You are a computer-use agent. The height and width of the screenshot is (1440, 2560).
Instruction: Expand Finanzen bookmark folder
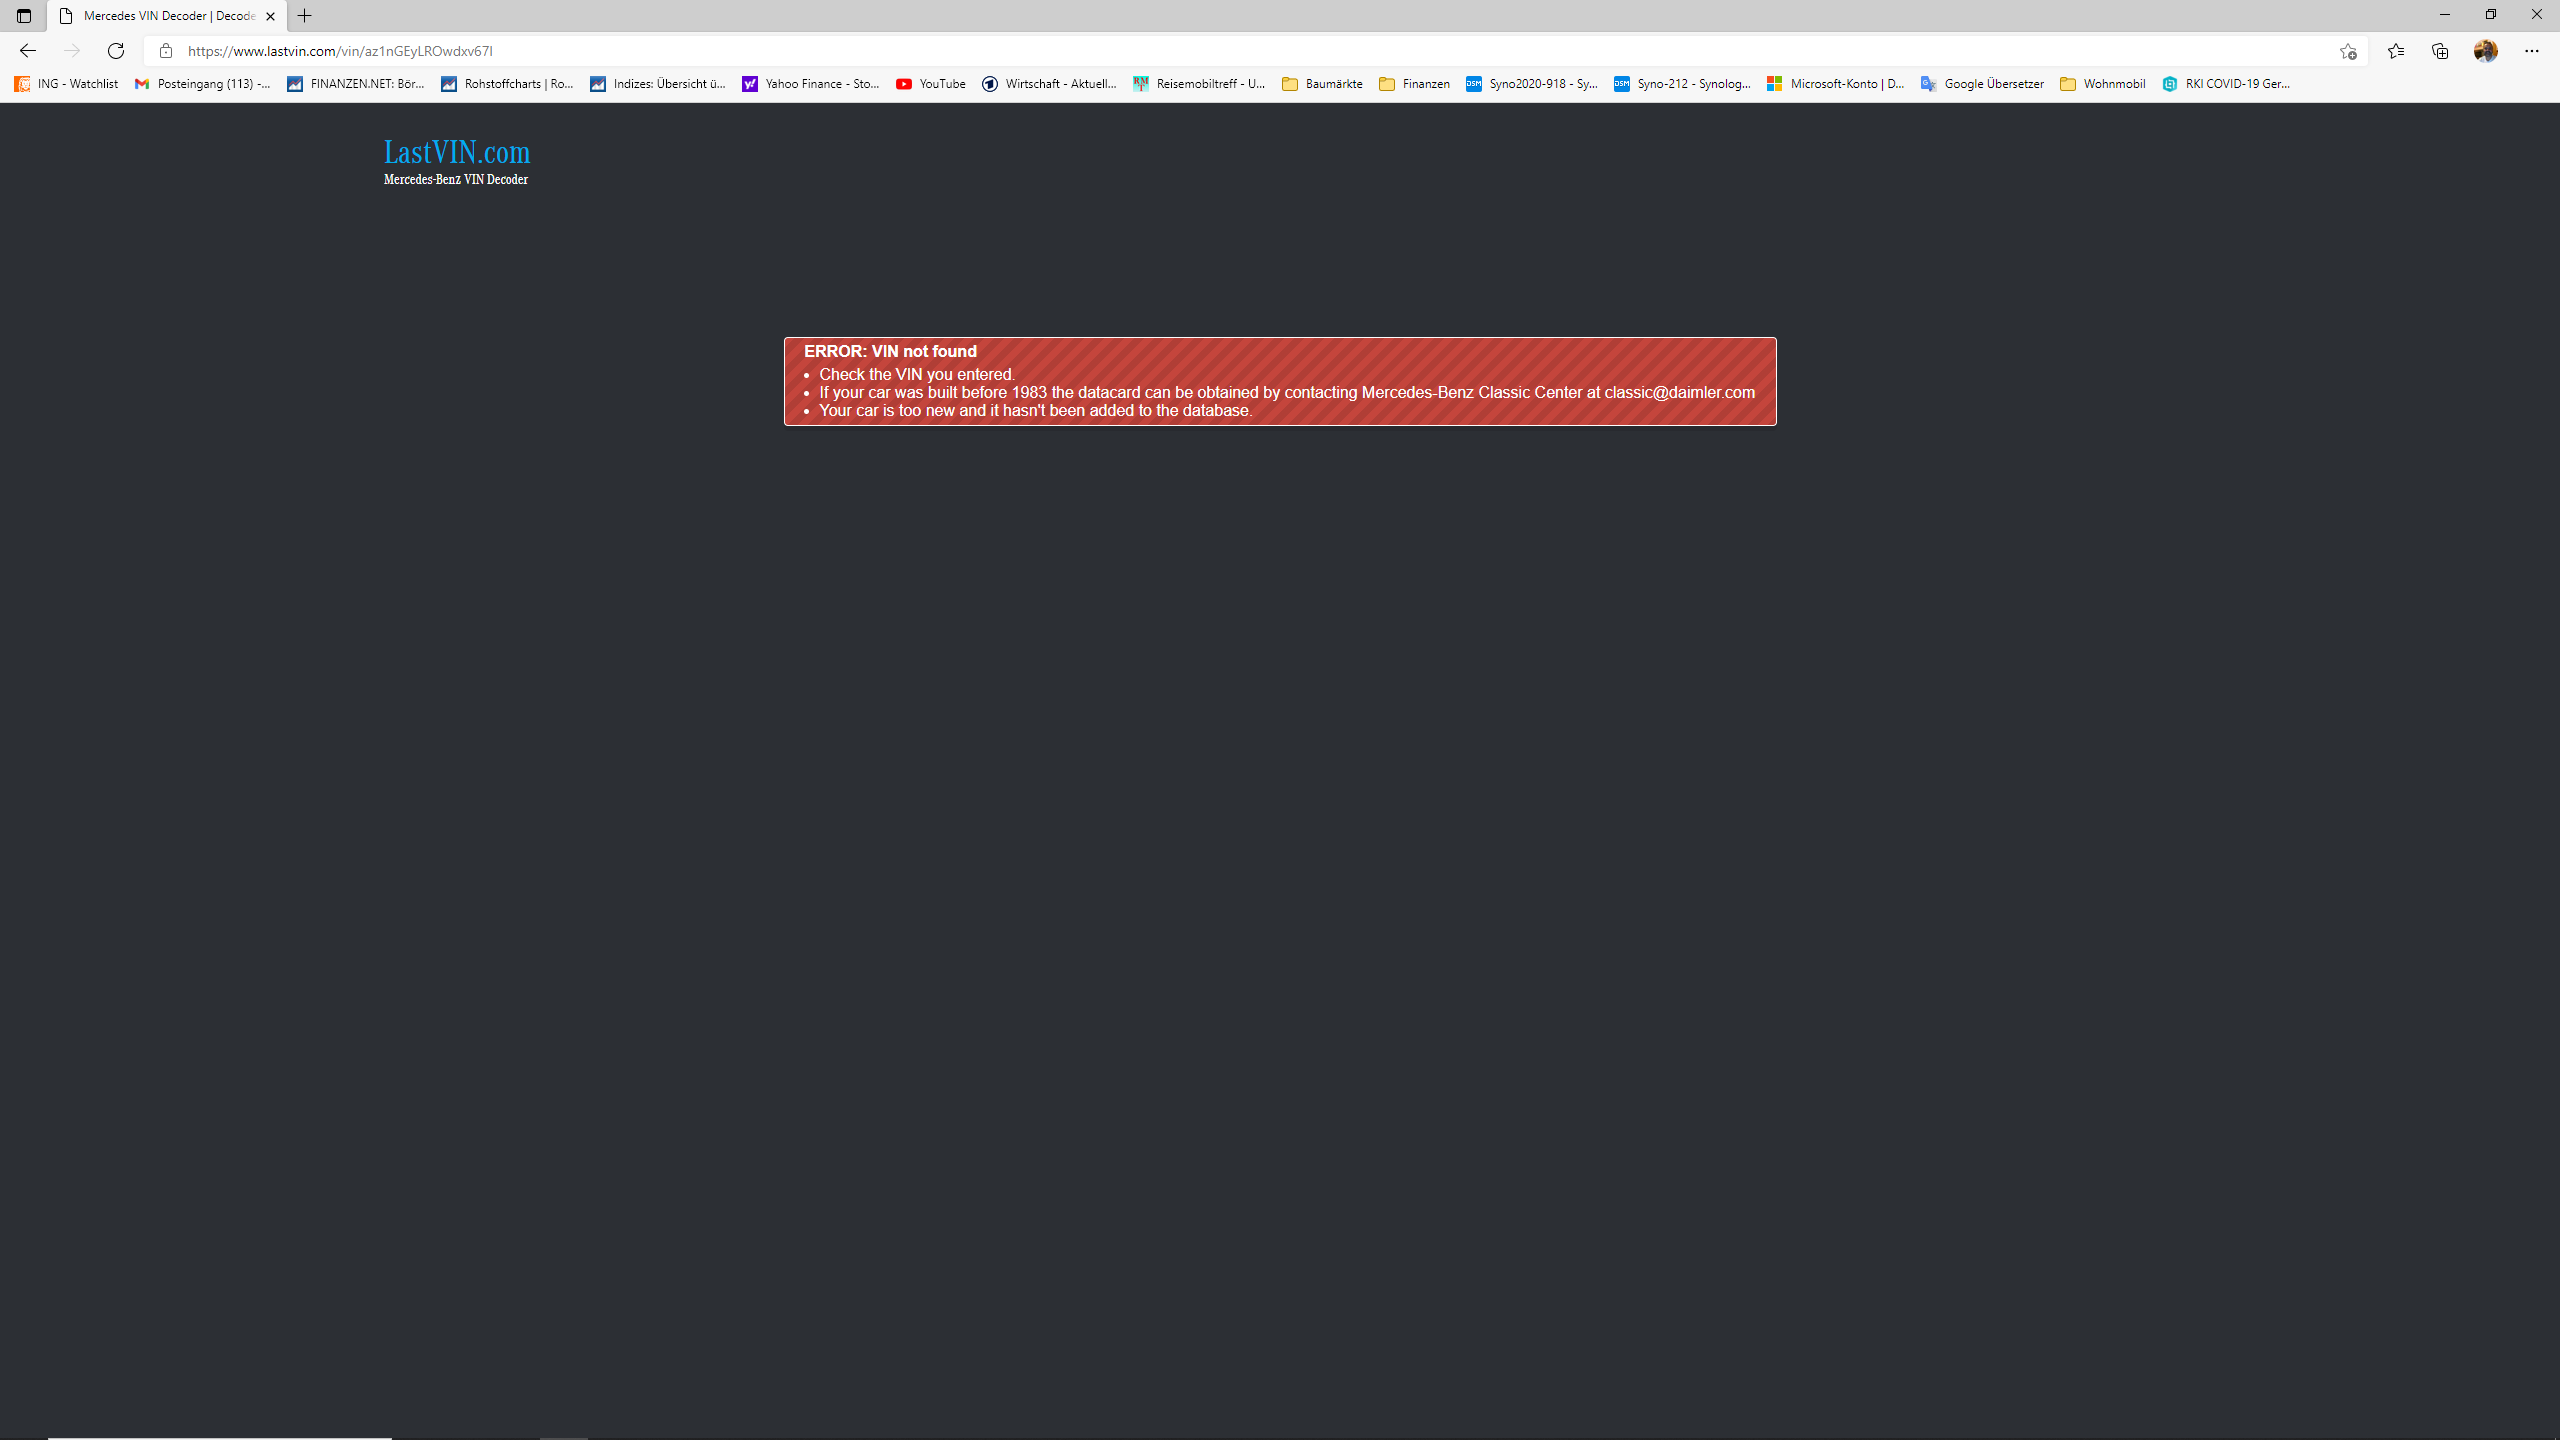1414,84
